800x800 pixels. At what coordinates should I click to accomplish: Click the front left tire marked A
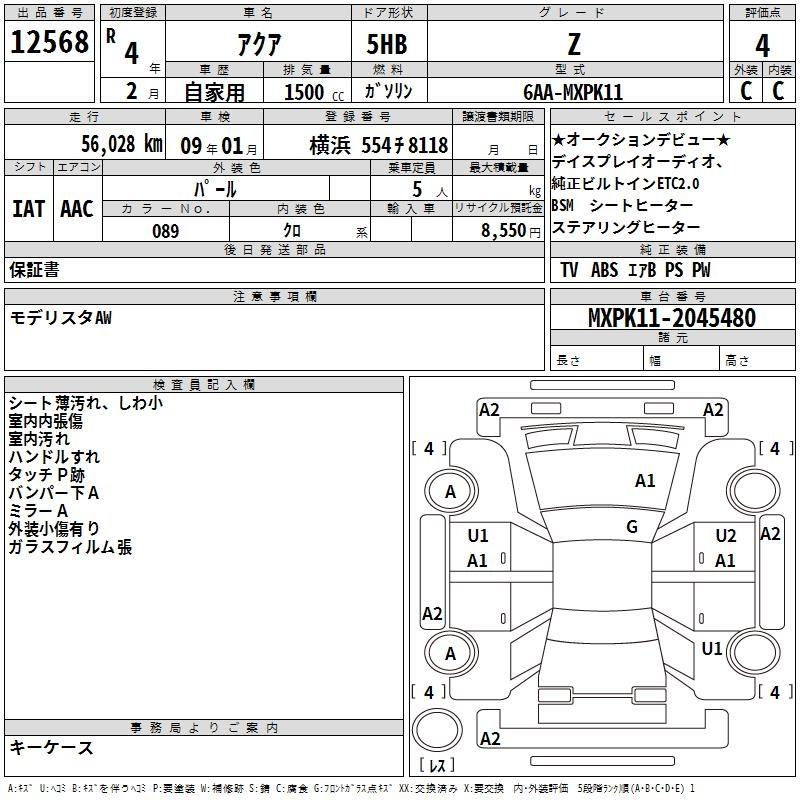[x=450, y=491]
